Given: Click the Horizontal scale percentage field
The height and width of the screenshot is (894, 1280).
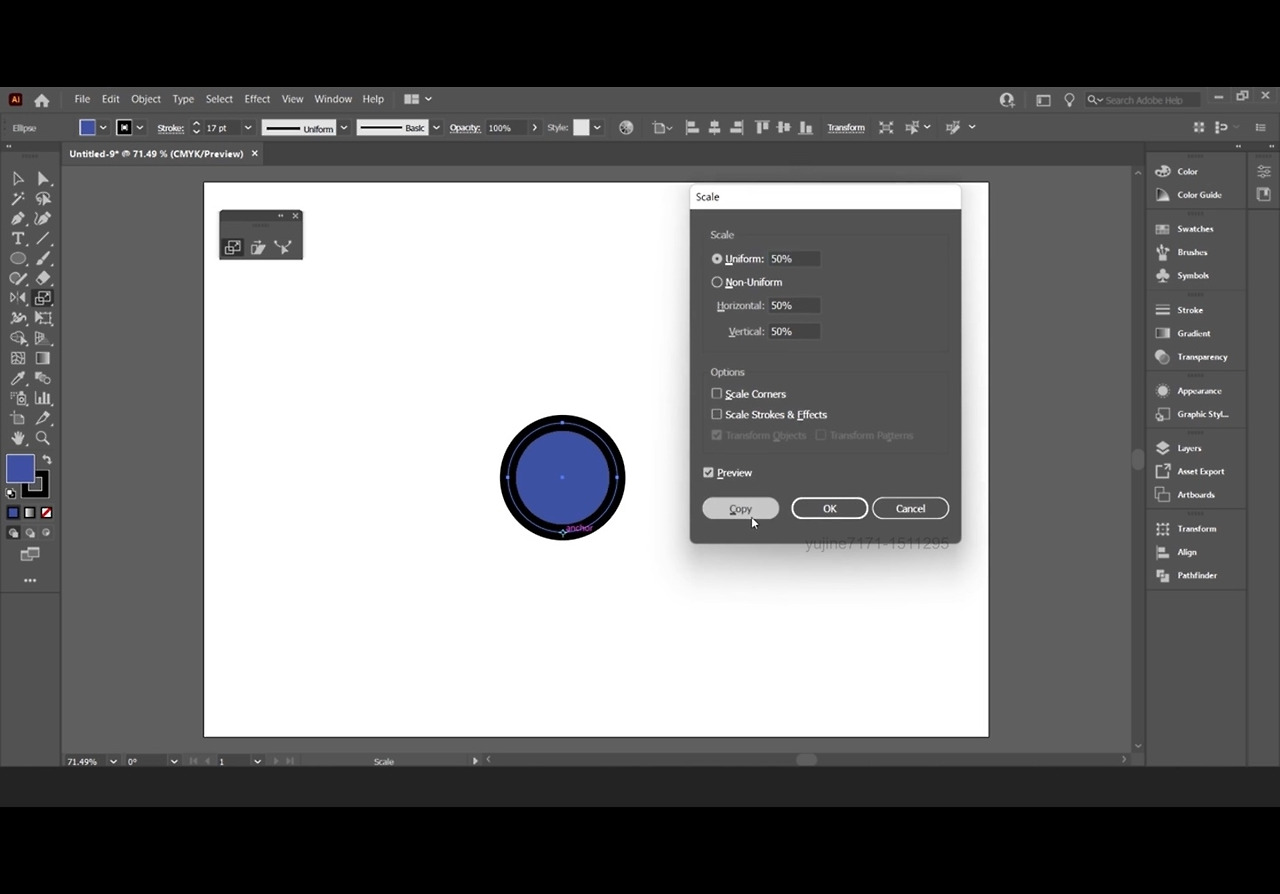Looking at the screenshot, I should [794, 306].
